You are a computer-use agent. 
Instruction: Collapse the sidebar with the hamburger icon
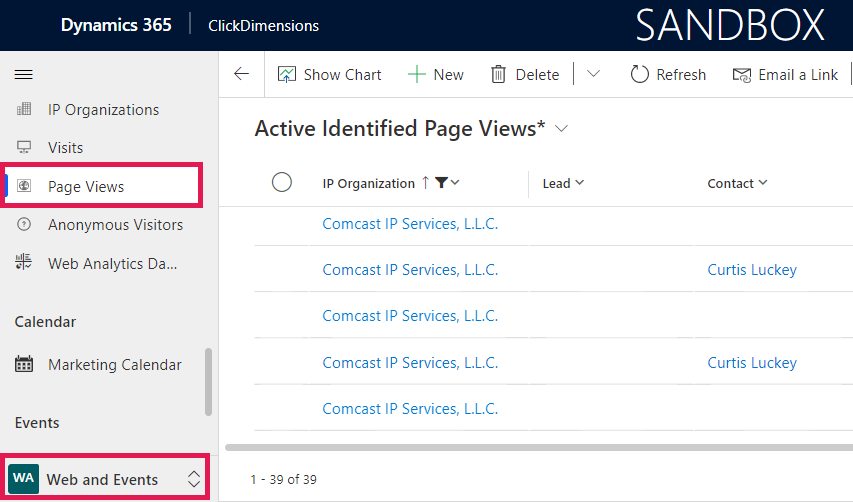(x=23, y=75)
